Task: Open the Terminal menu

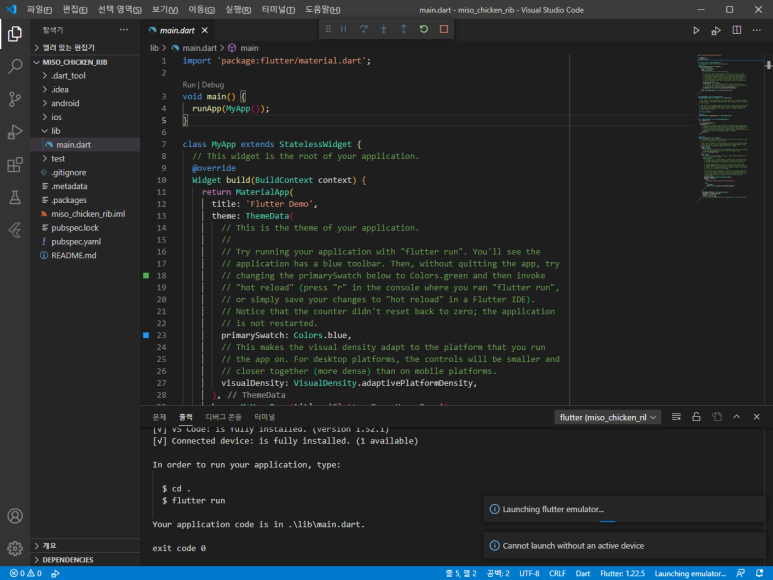Action: (x=279, y=10)
